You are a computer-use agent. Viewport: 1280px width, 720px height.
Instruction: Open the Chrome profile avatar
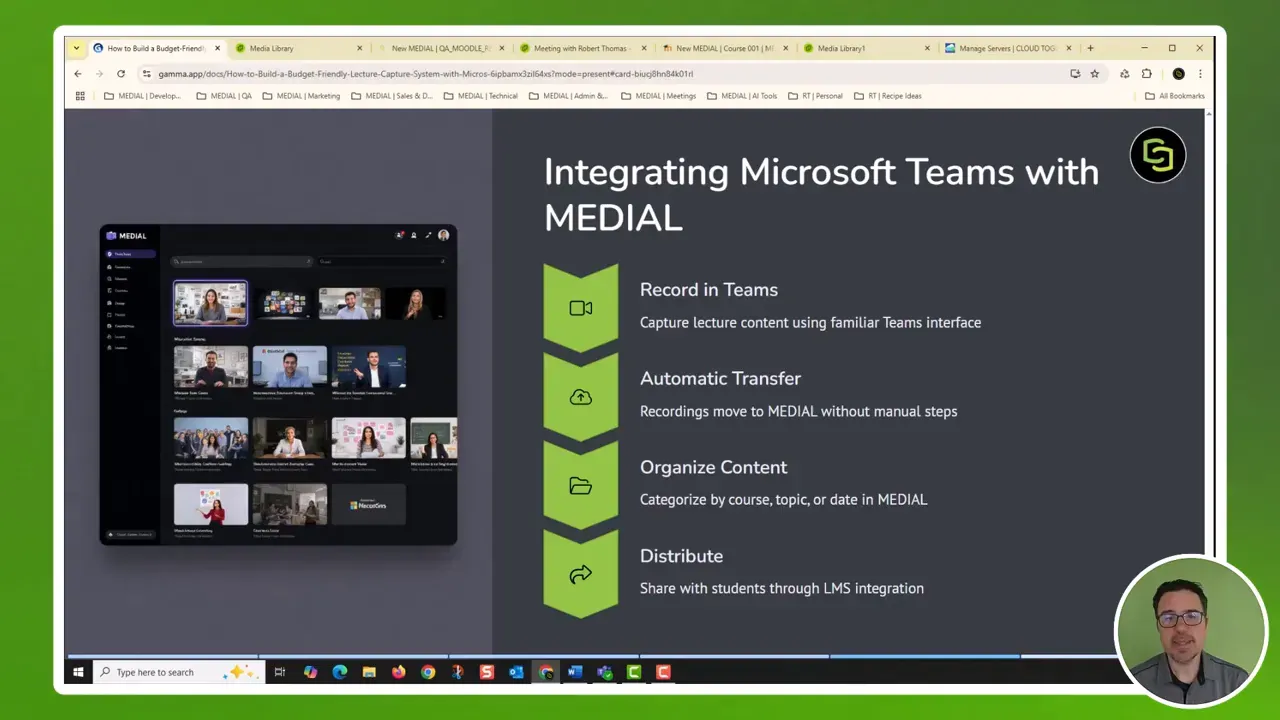[x=1179, y=74]
